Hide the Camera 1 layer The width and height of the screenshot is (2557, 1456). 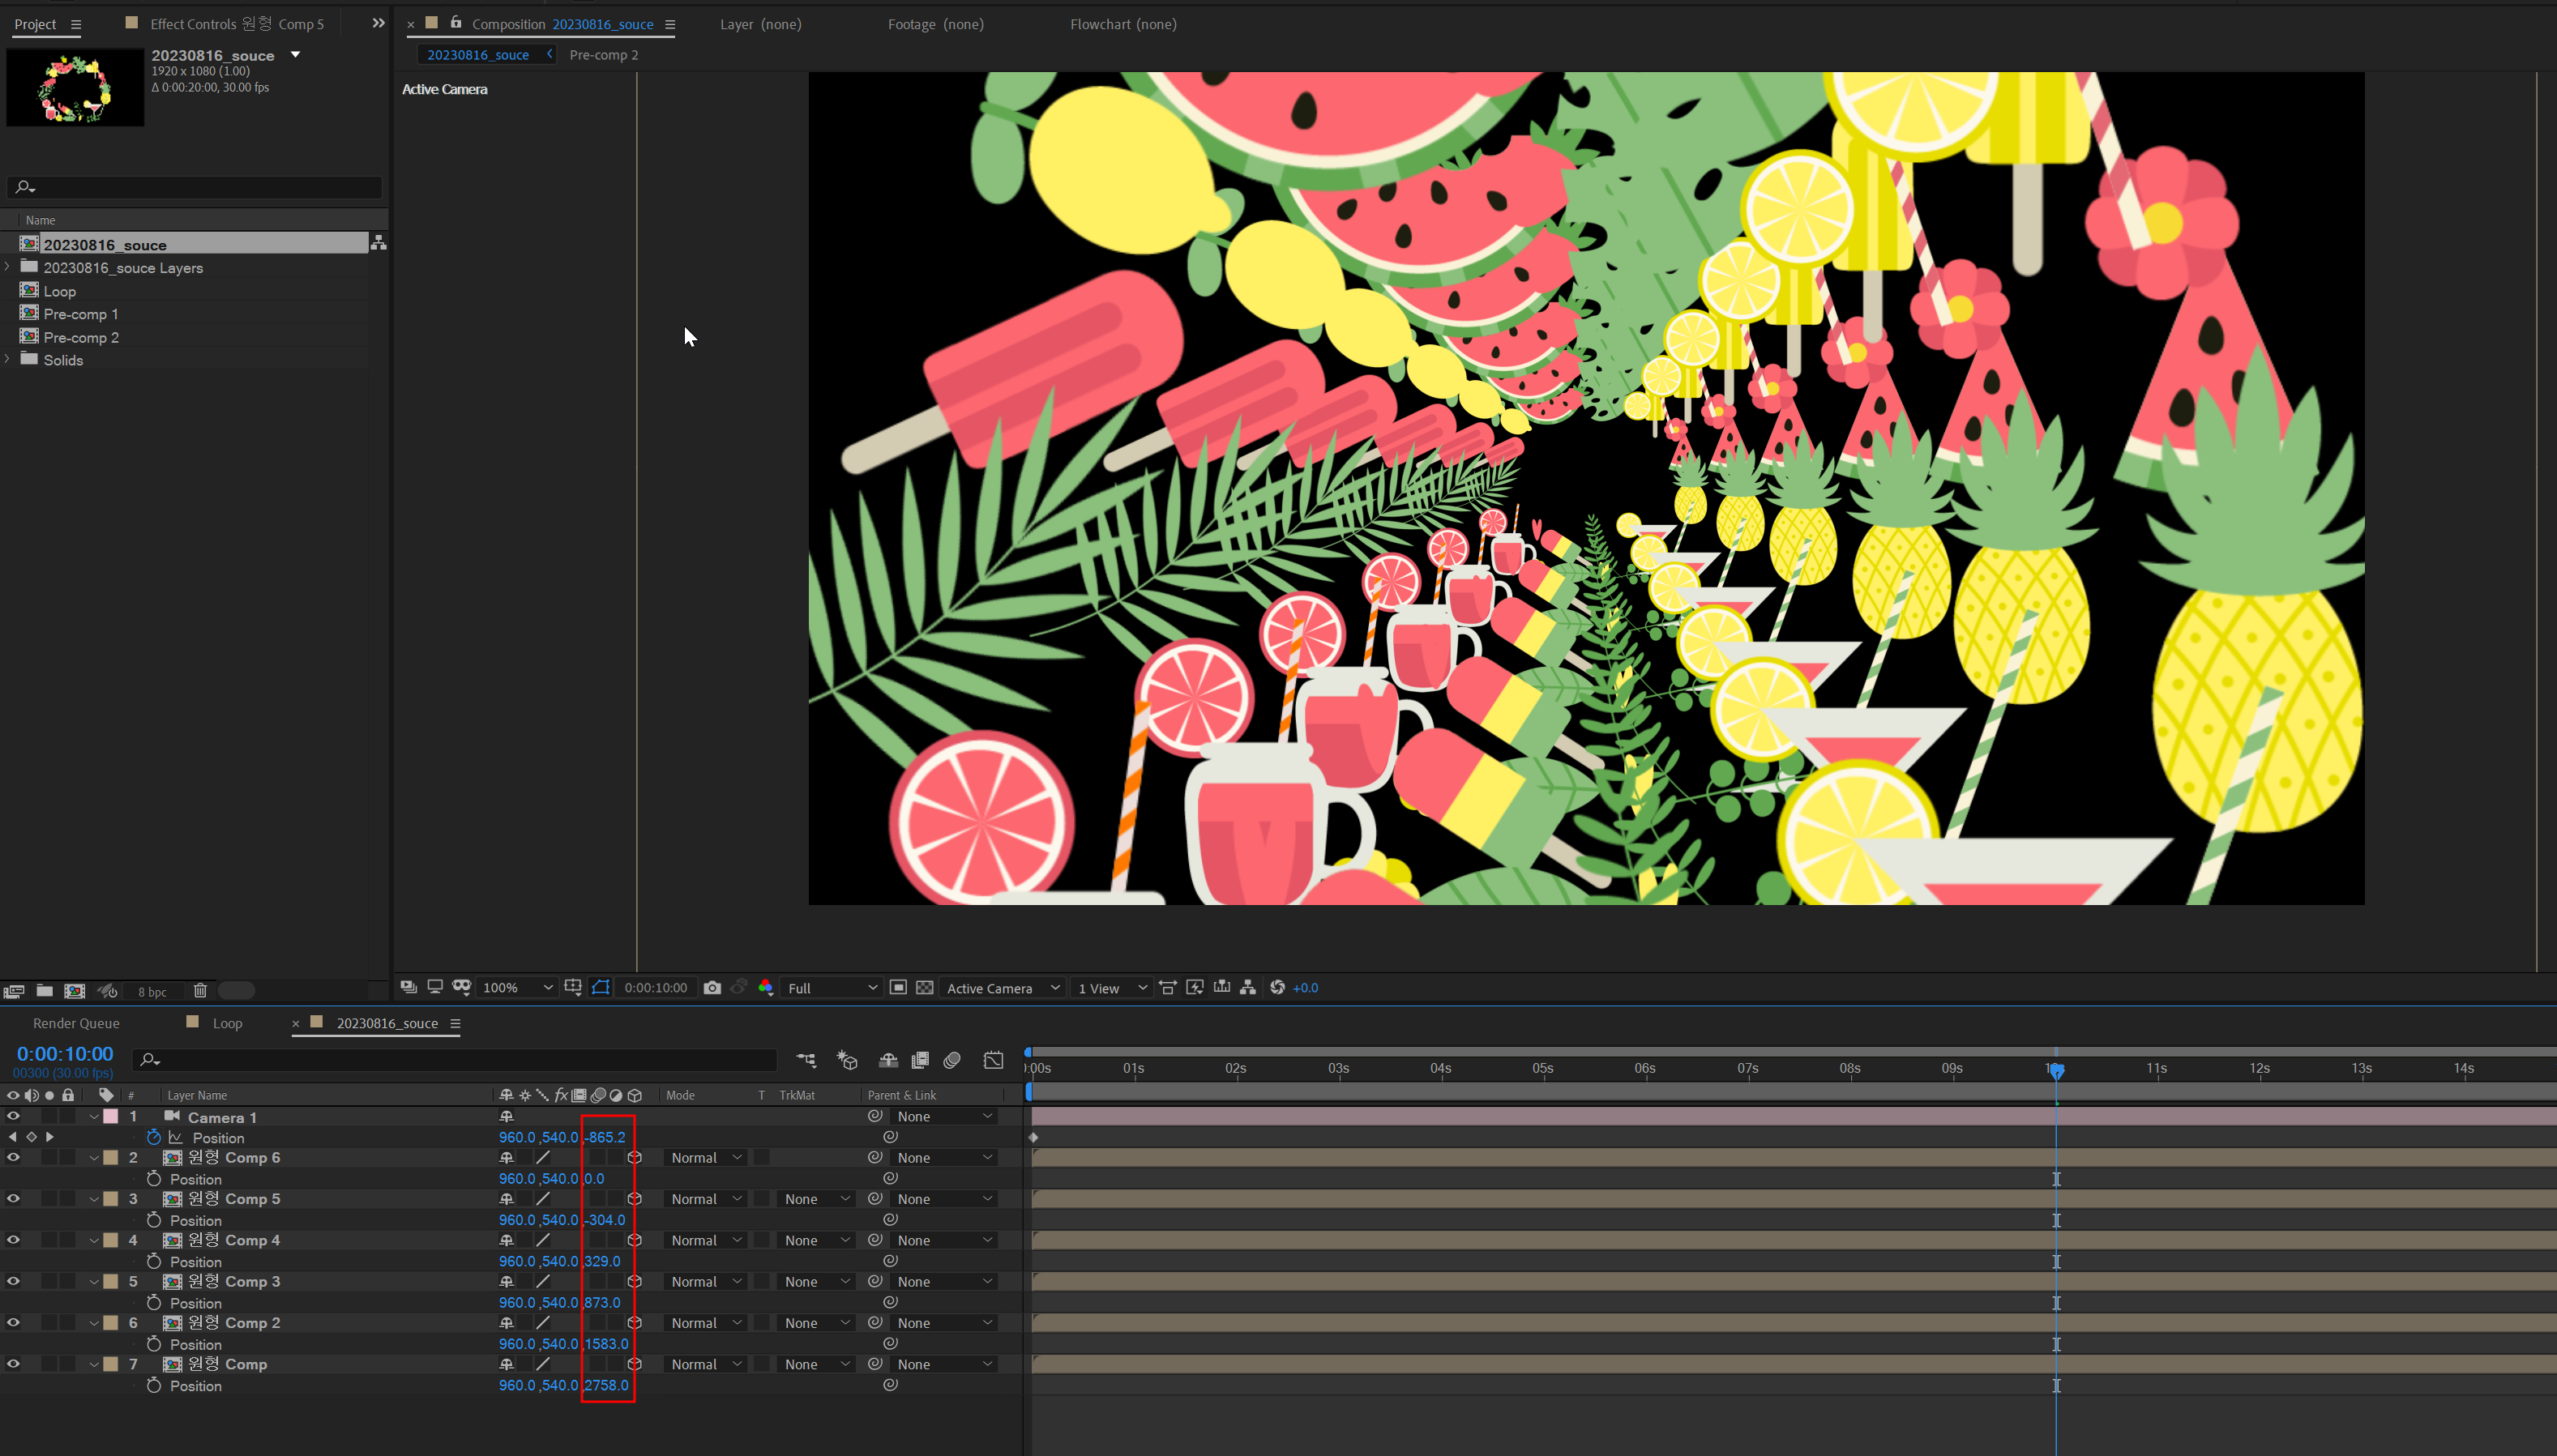coord(13,1116)
